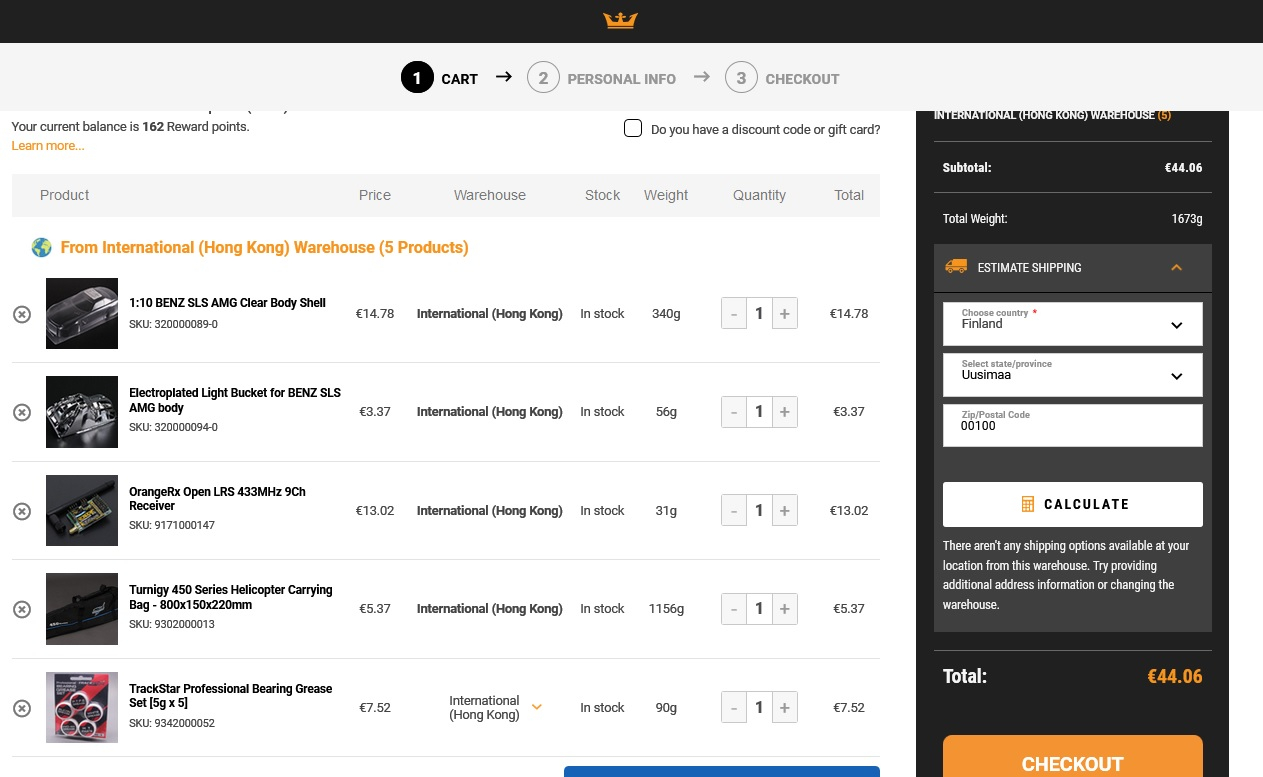Open Electroplated Light Bucket thumbnail

coord(82,412)
